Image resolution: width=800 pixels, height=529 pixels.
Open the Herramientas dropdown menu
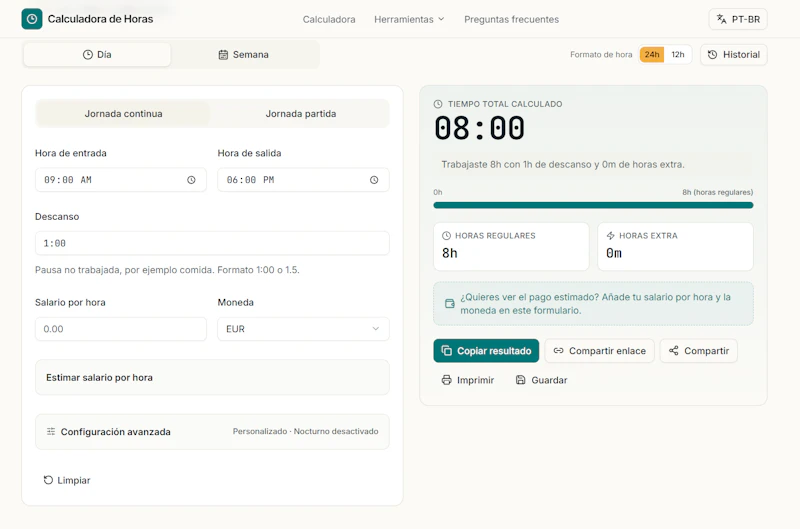409,19
